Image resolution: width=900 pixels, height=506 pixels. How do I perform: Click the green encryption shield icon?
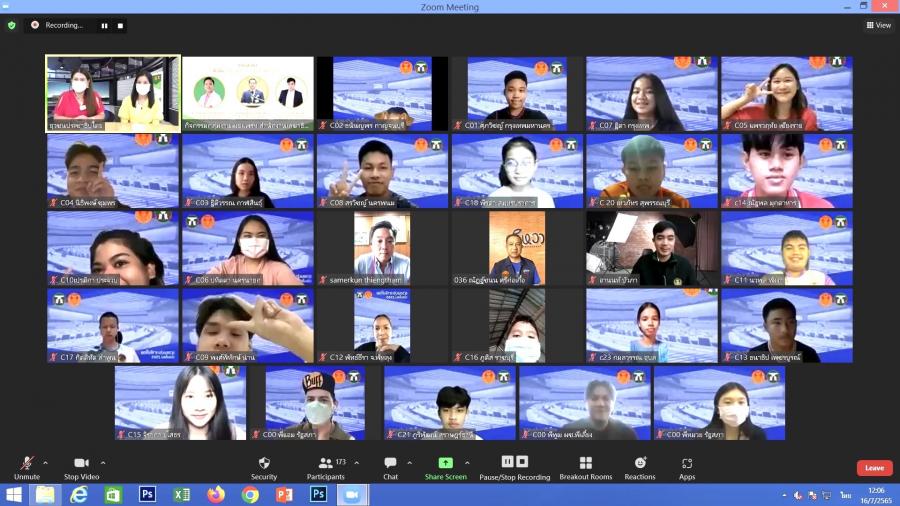(12, 25)
